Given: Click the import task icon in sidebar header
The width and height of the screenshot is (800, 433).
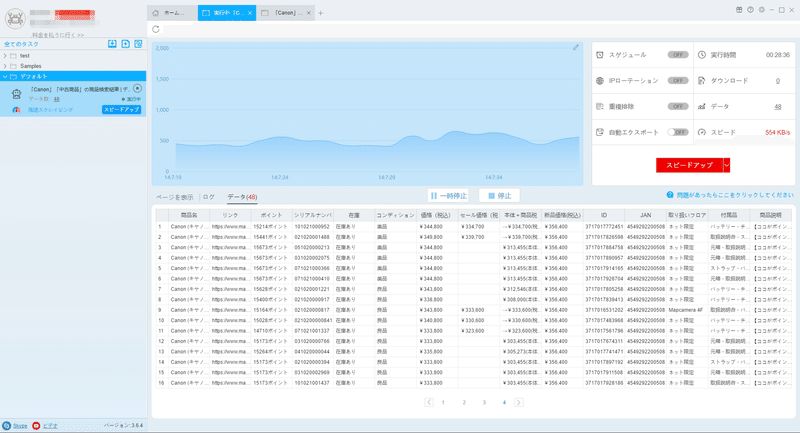Looking at the screenshot, I should point(112,44).
